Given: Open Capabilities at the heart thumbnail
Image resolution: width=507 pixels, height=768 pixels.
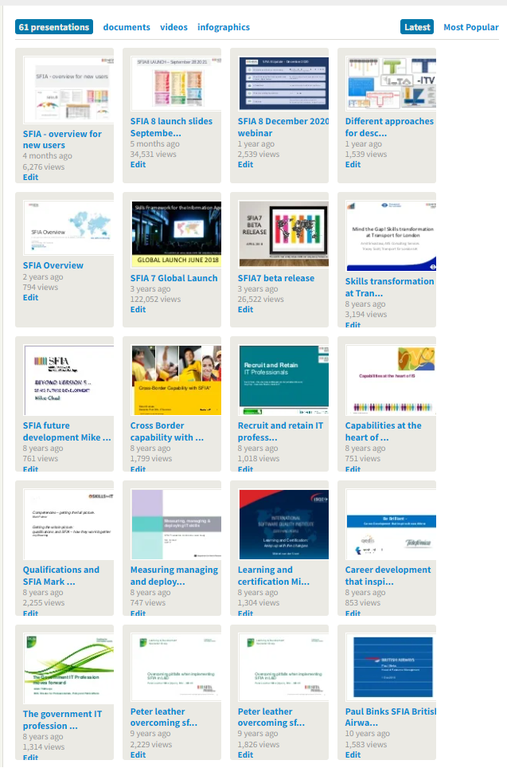Looking at the screenshot, I should [x=391, y=380].
